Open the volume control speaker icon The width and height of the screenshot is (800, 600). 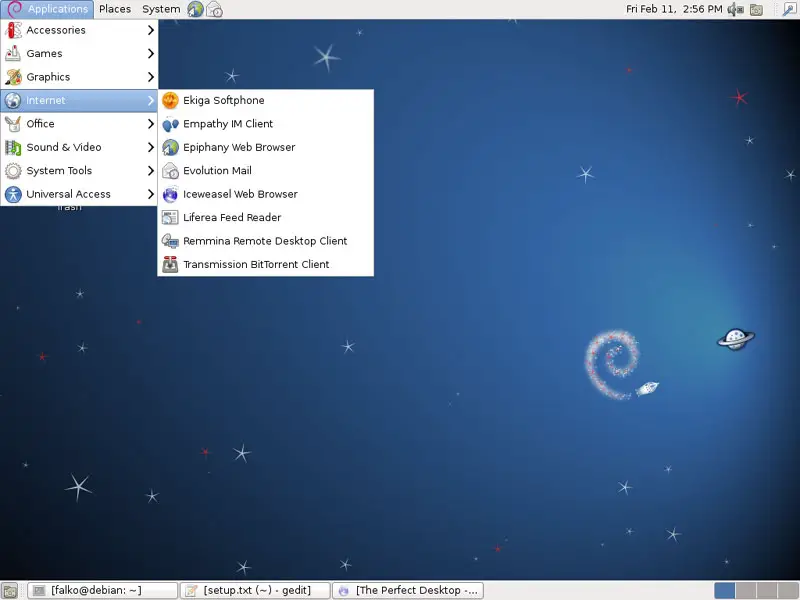pos(735,9)
